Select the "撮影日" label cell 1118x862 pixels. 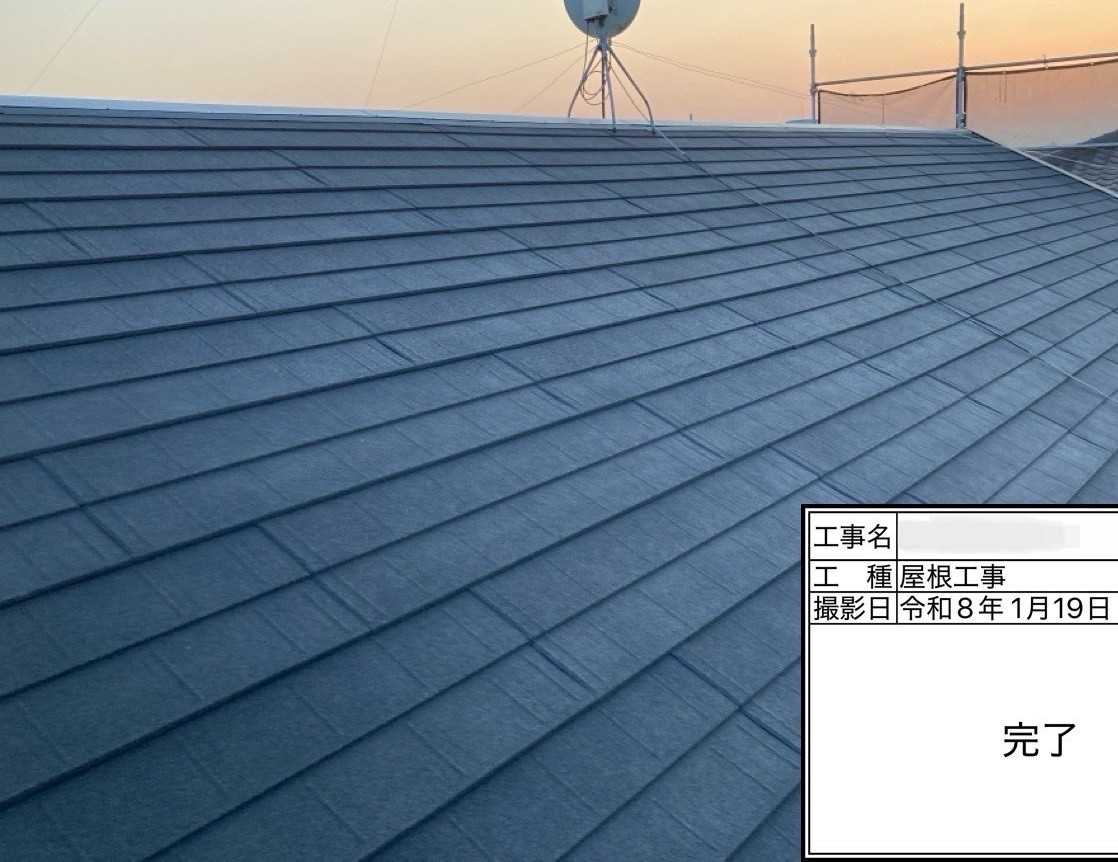tap(851, 608)
